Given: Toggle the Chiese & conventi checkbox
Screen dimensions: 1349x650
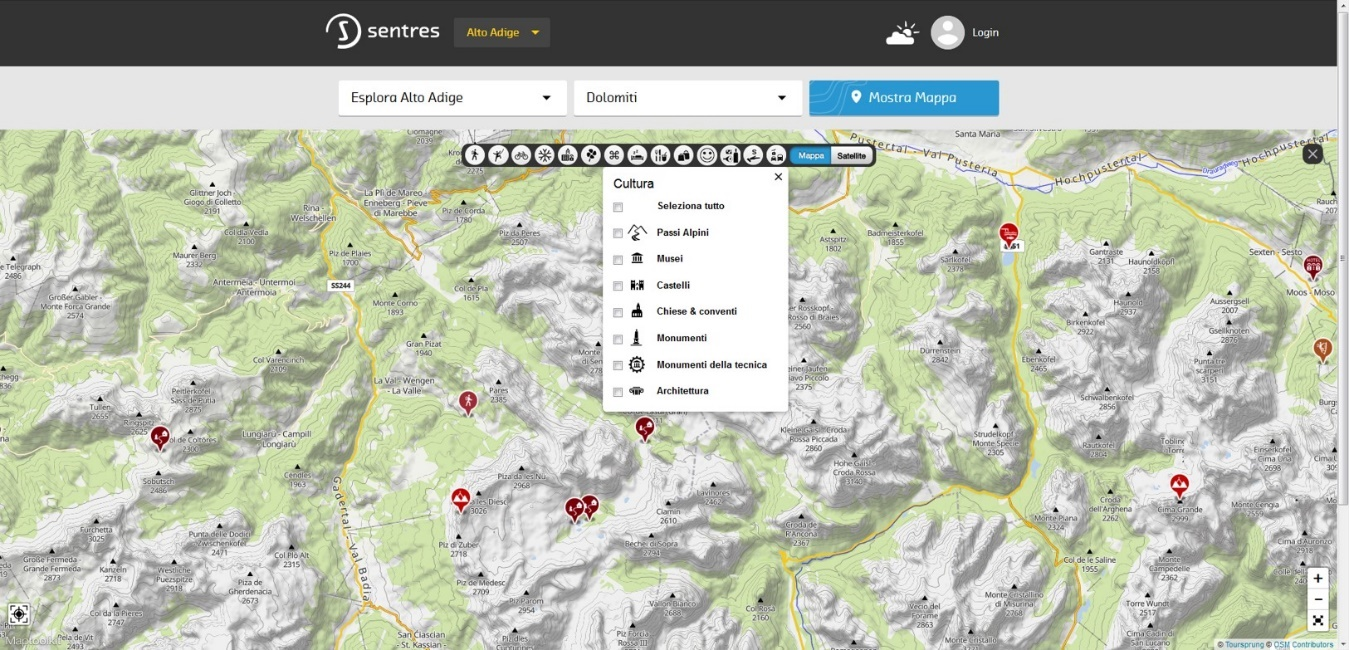Looking at the screenshot, I should pyautogui.click(x=618, y=312).
